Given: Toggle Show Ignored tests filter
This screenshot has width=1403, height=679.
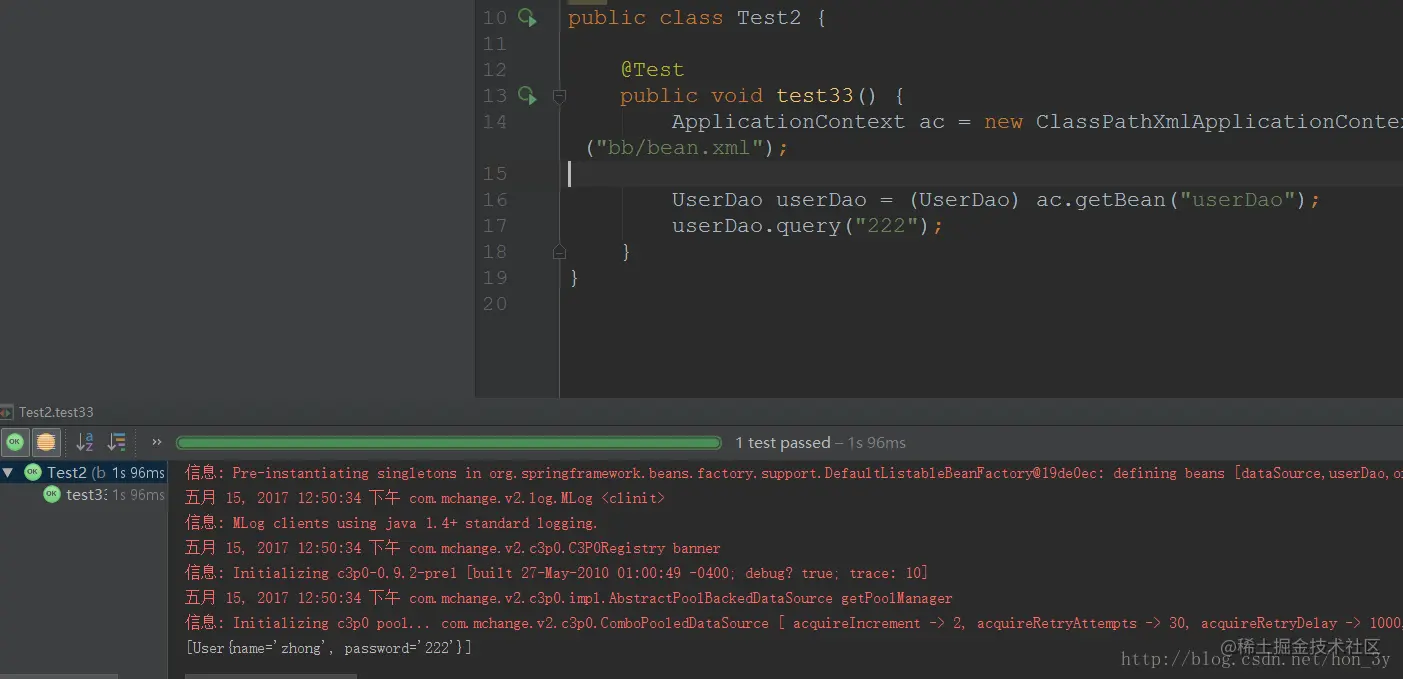Looking at the screenshot, I should point(46,442).
